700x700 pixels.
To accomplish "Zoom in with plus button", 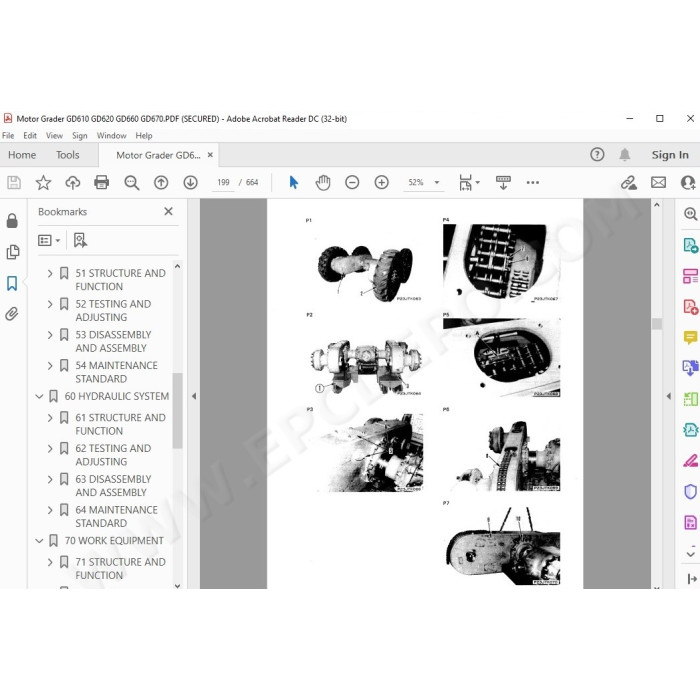I will click(382, 182).
